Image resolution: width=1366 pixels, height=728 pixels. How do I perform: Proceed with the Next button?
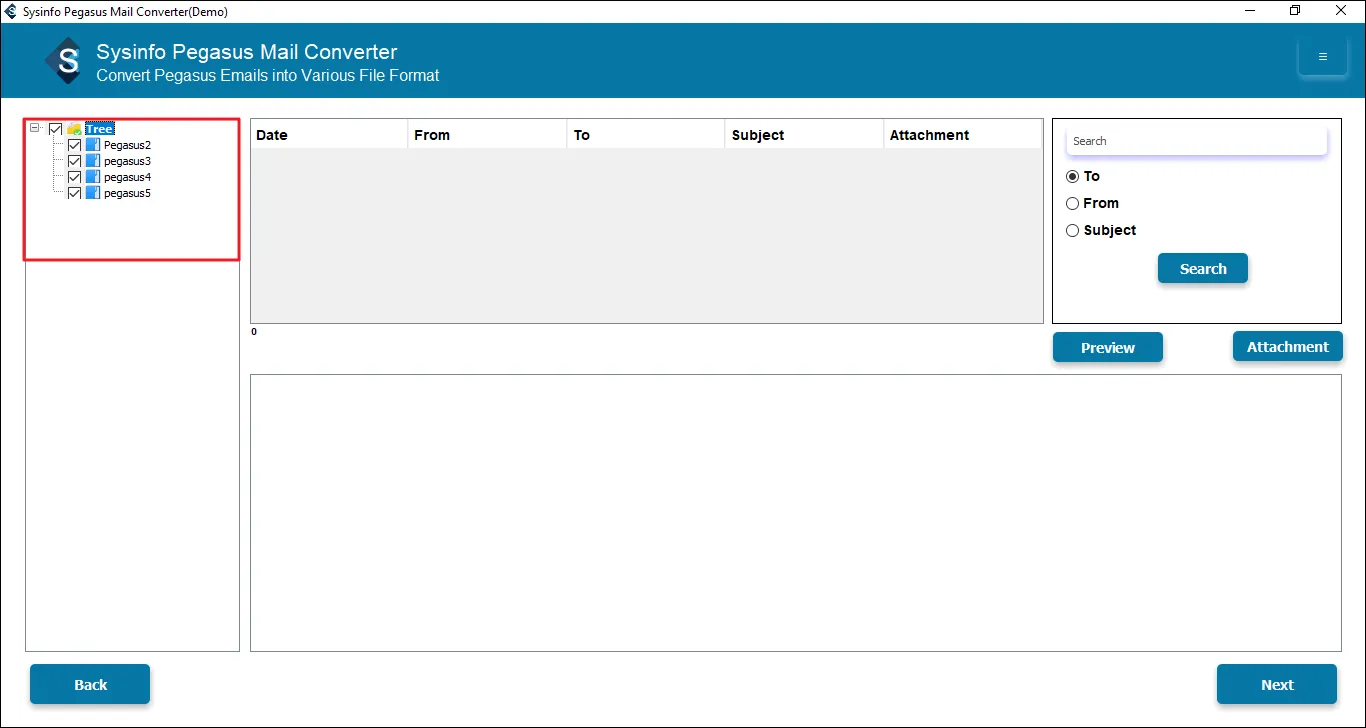click(x=1277, y=685)
